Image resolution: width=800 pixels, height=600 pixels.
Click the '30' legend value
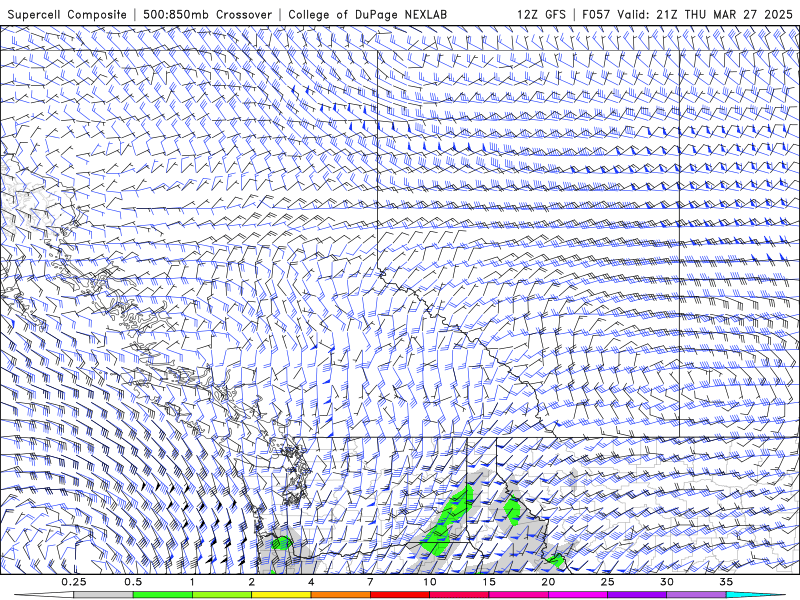pos(666,582)
